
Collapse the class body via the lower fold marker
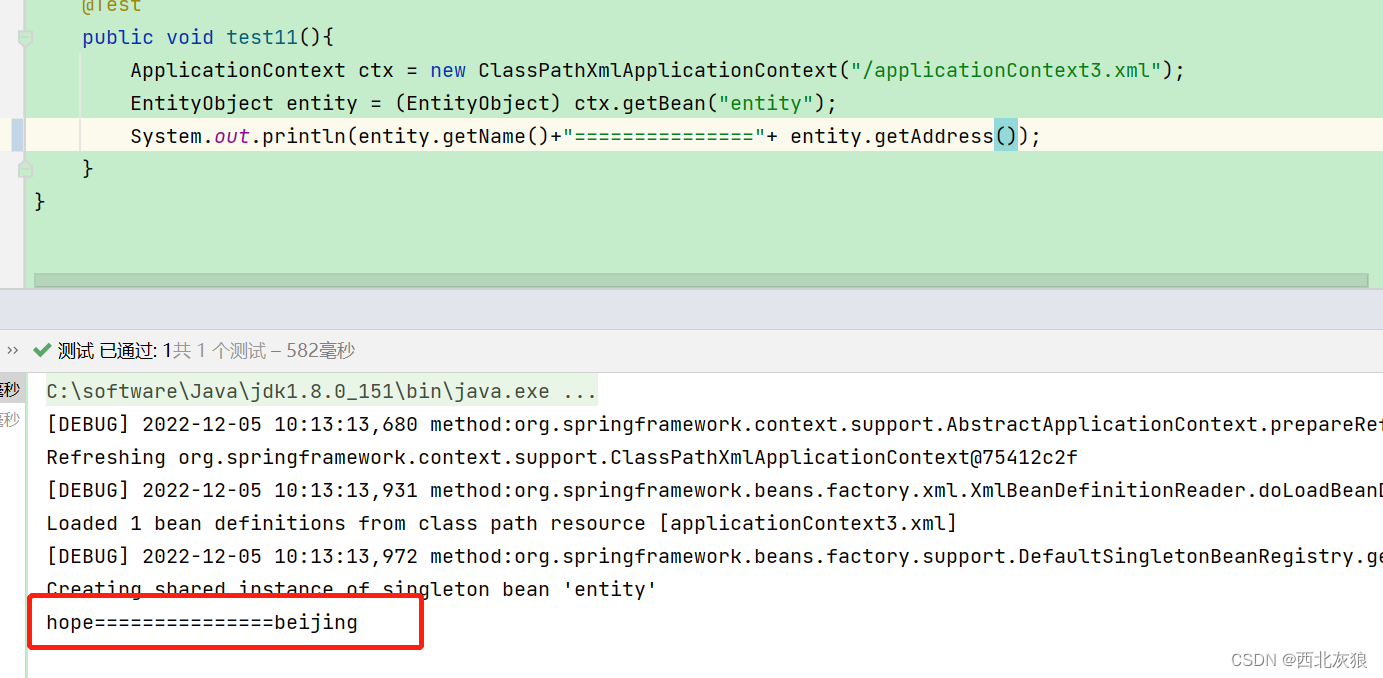(x=24, y=170)
